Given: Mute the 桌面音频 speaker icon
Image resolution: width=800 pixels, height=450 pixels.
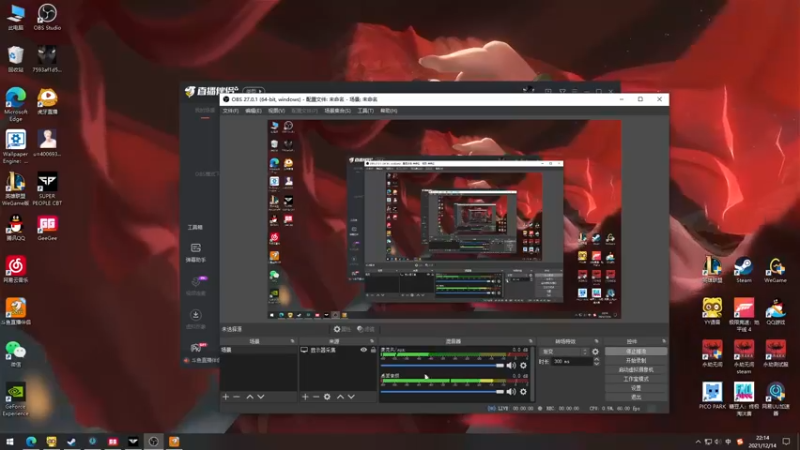Looking at the screenshot, I should coord(511,391).
